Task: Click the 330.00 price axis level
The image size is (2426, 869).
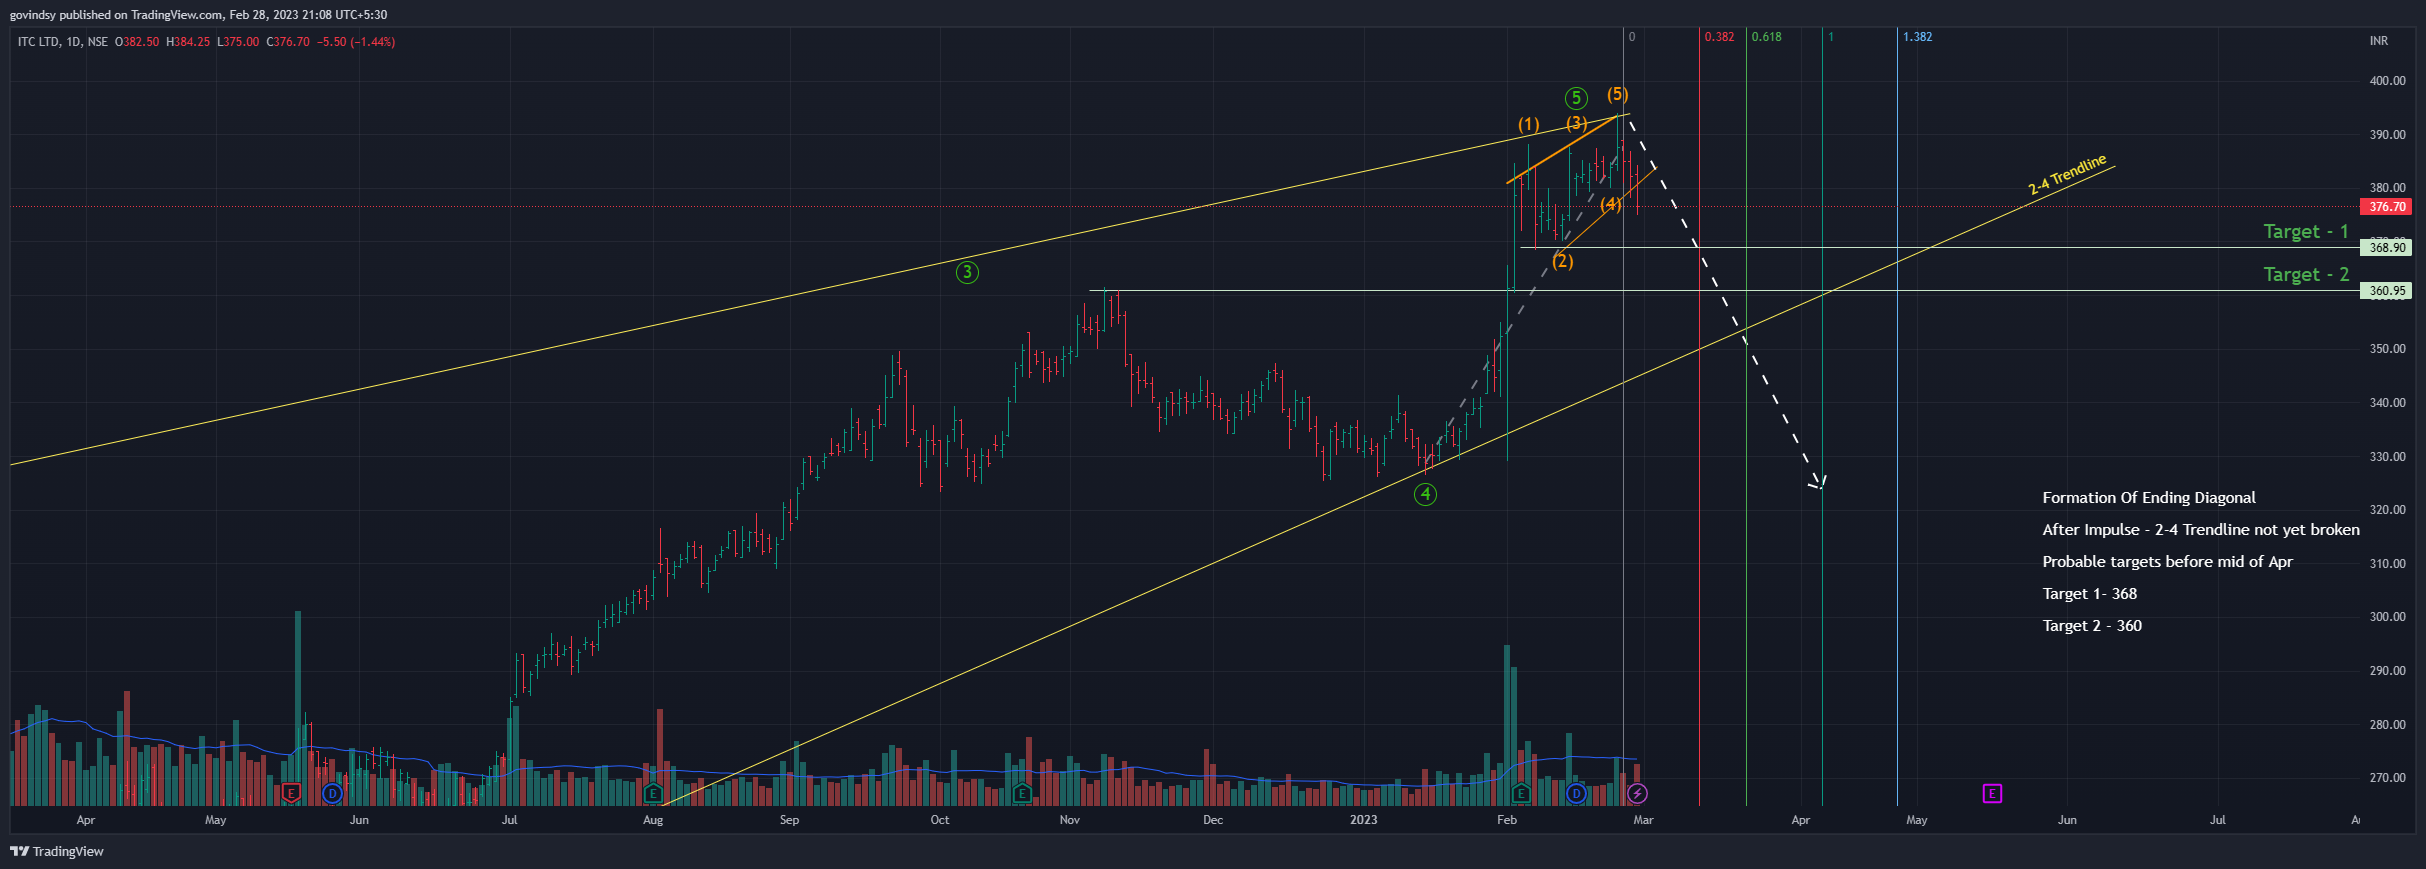Action: [x=2387, y=457]
